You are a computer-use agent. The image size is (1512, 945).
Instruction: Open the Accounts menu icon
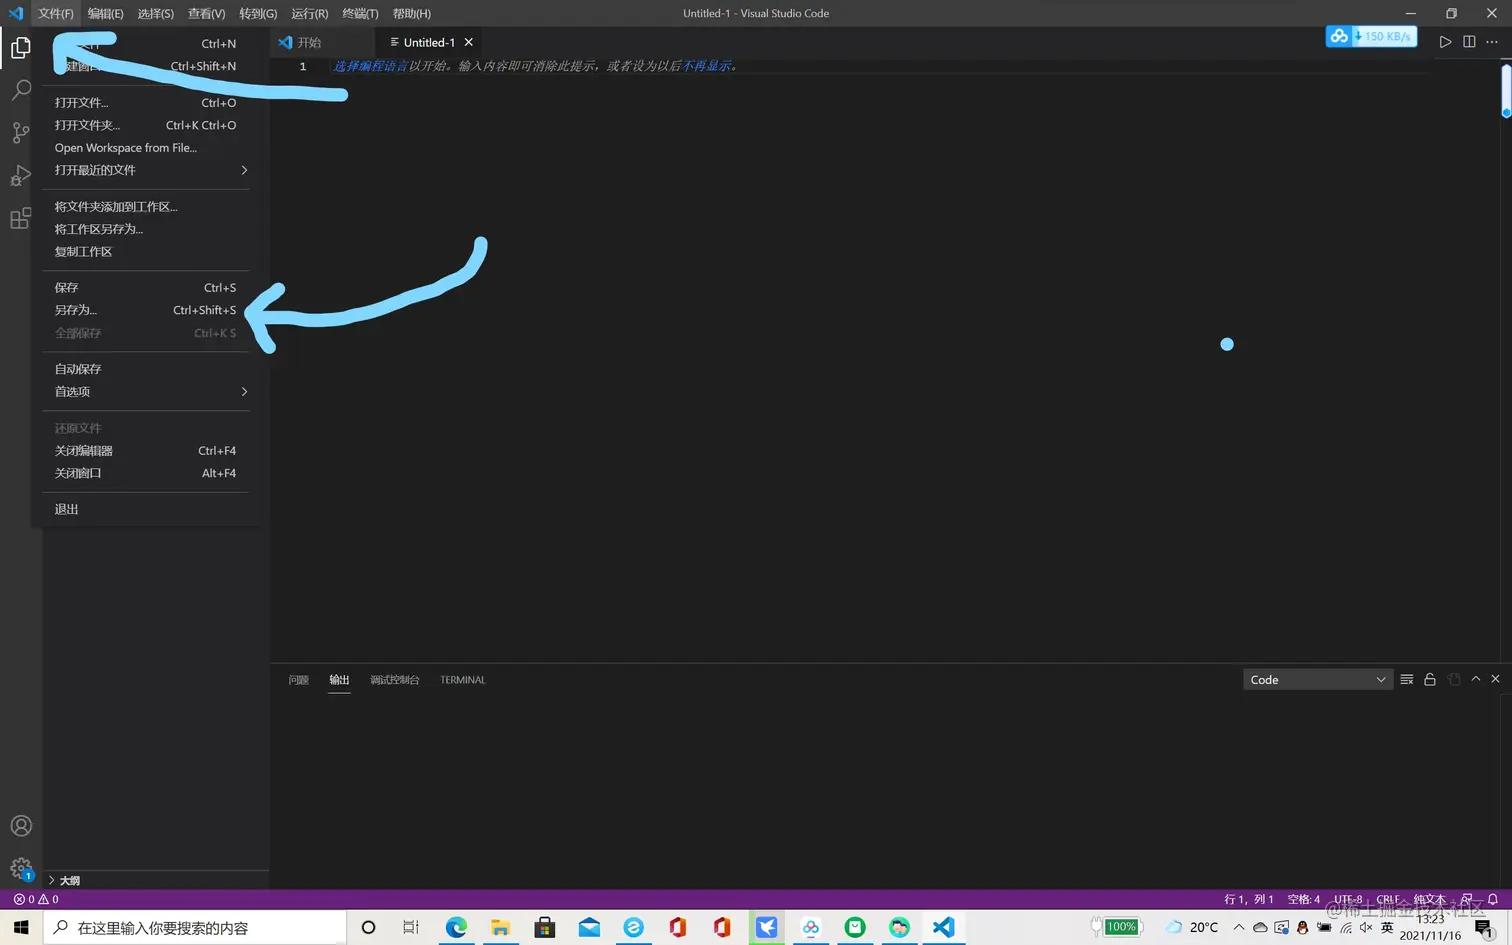(21, 826)
